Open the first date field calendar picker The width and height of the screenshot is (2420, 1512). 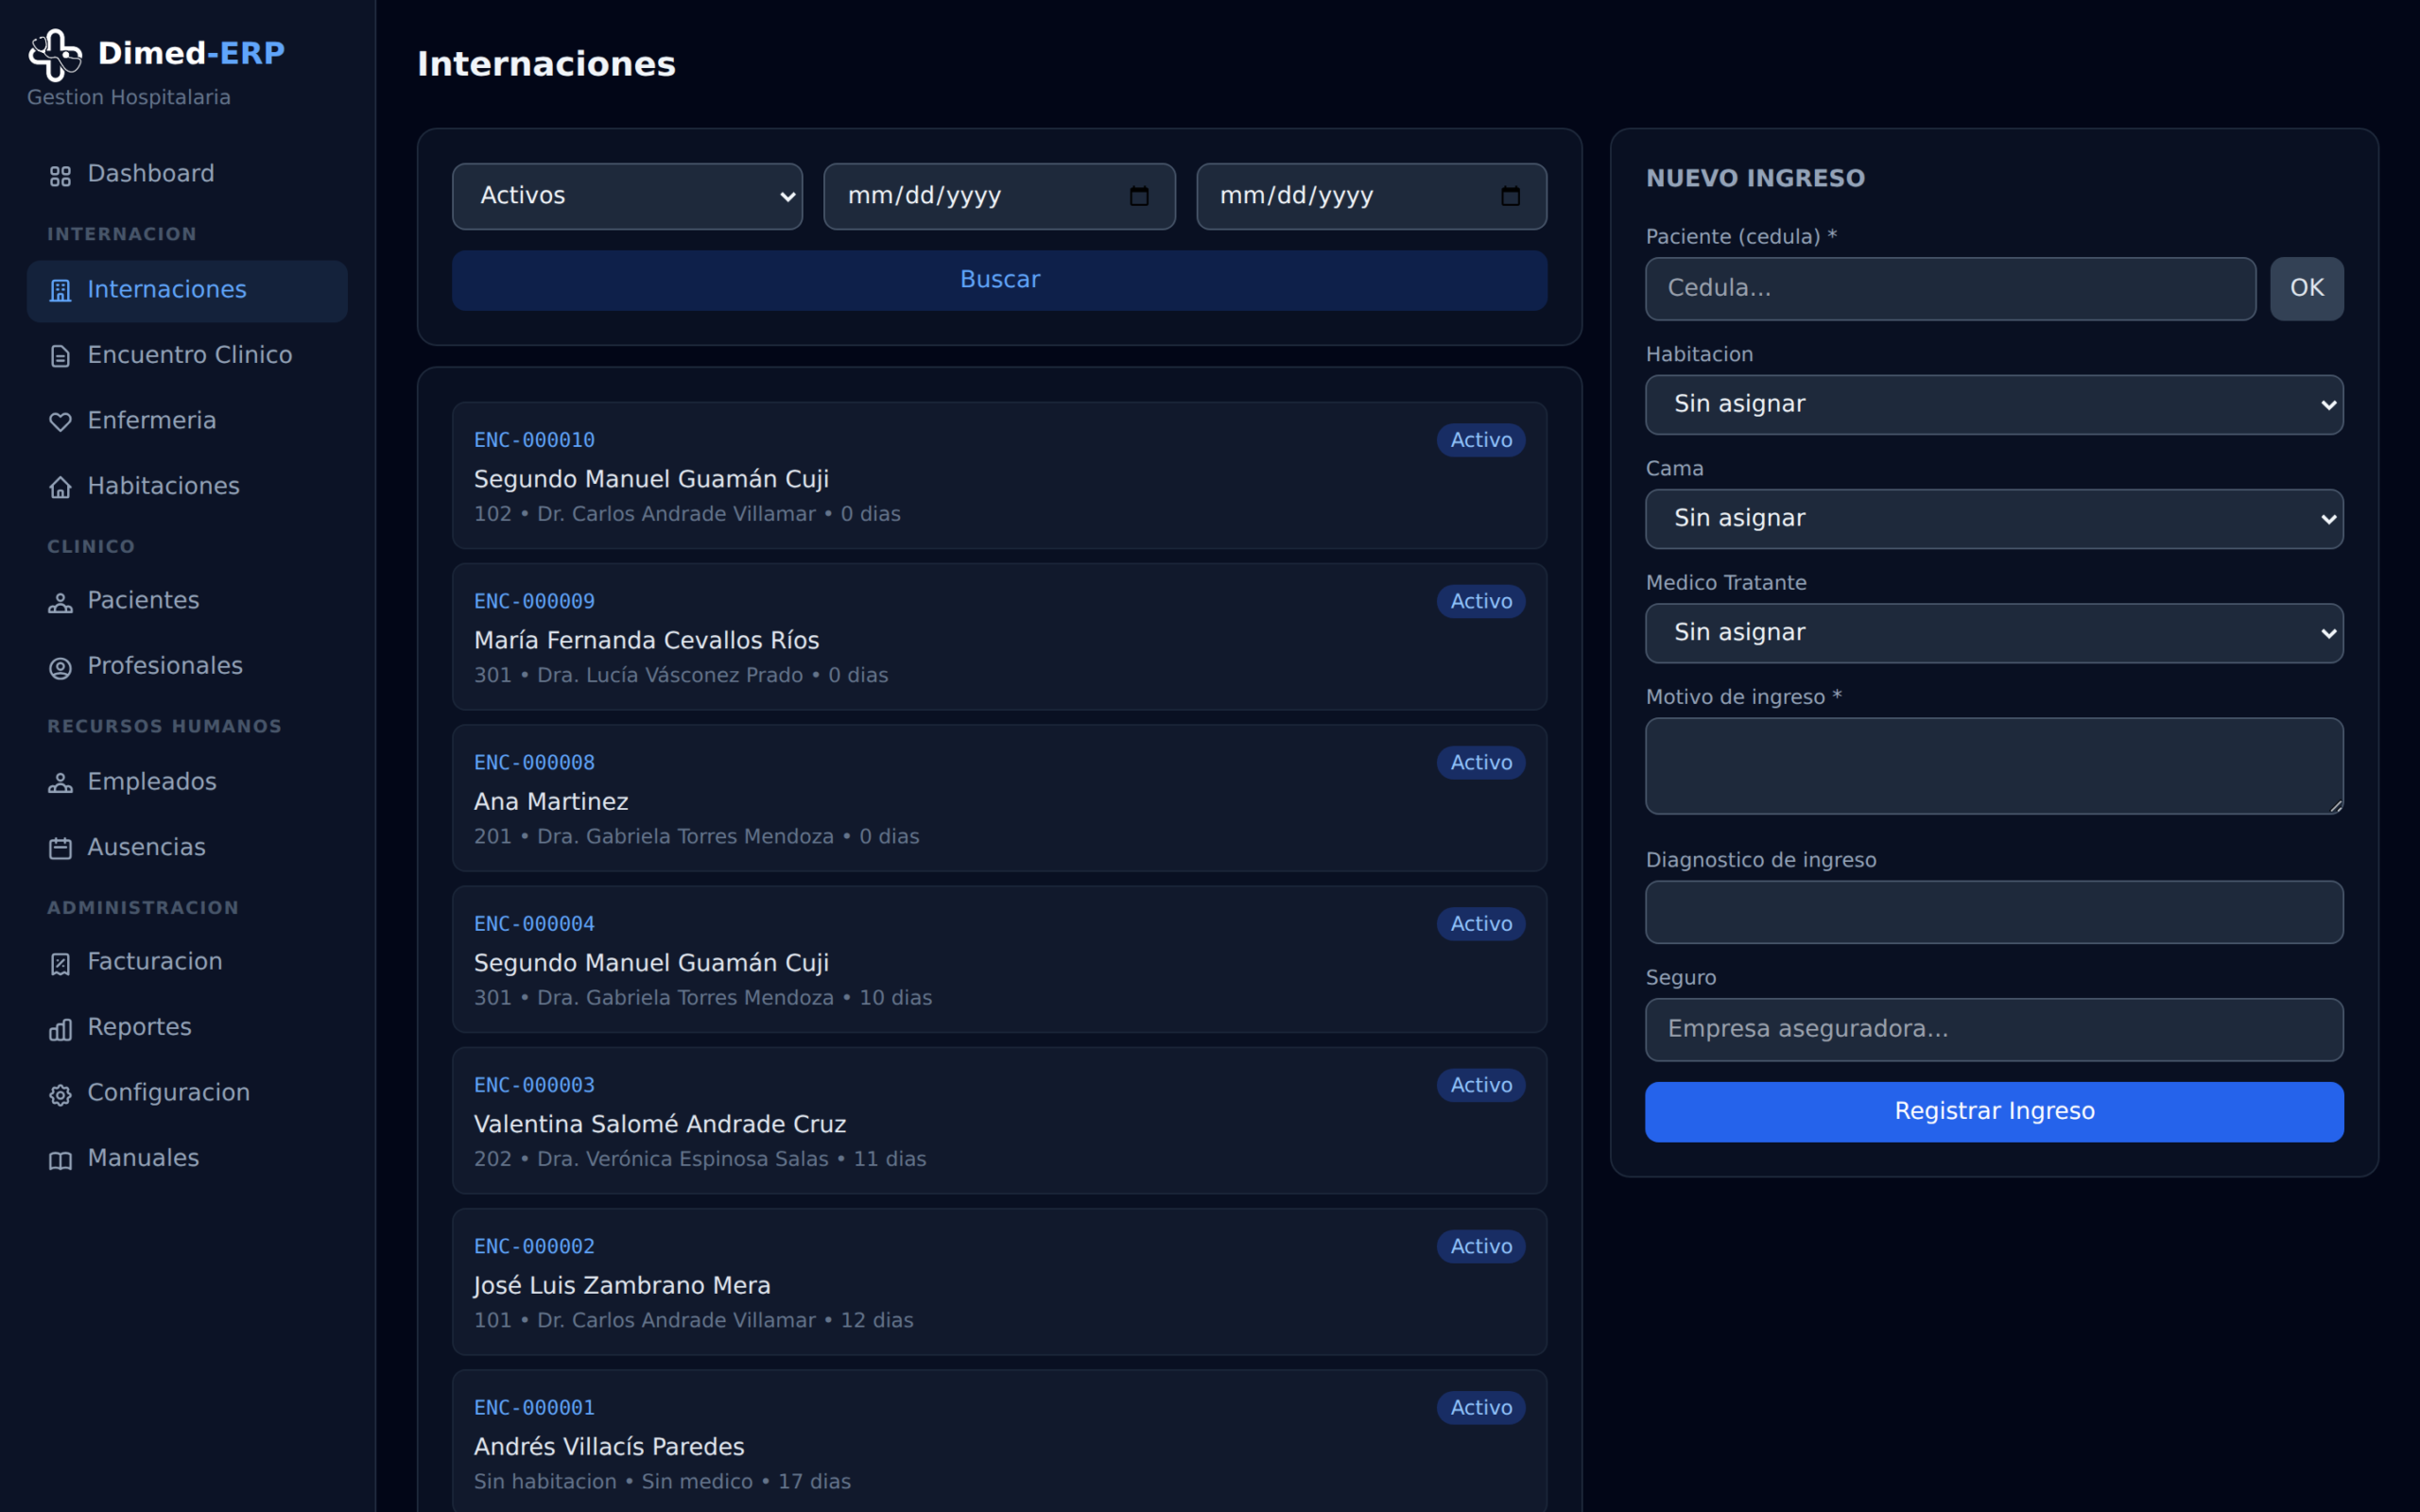[x=1139, y=196]
